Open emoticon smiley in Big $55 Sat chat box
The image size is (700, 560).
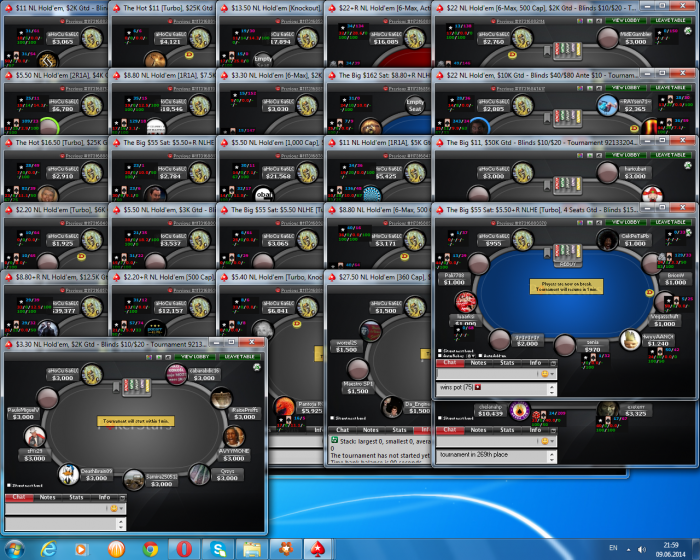(544, 374)
